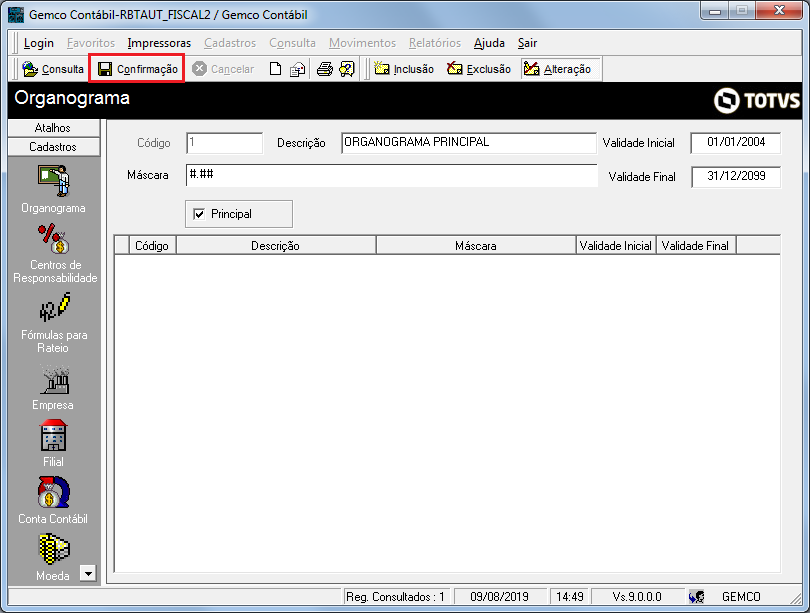The image size is (812, 613).
Task: Close the Gemco Contábil window
Action: [x=779, y=10]
